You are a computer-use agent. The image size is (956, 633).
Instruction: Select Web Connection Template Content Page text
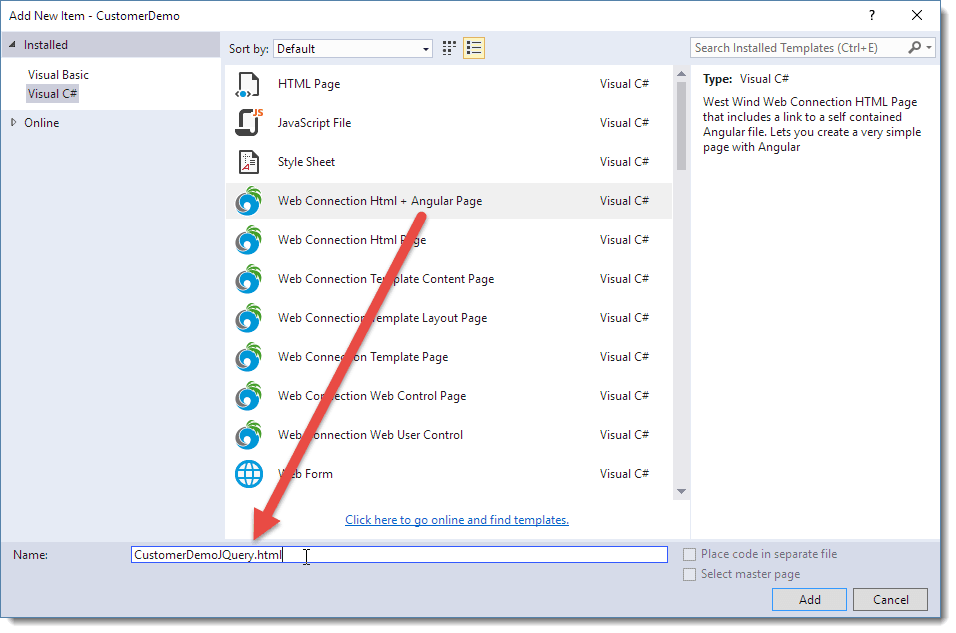pos(386,279)
